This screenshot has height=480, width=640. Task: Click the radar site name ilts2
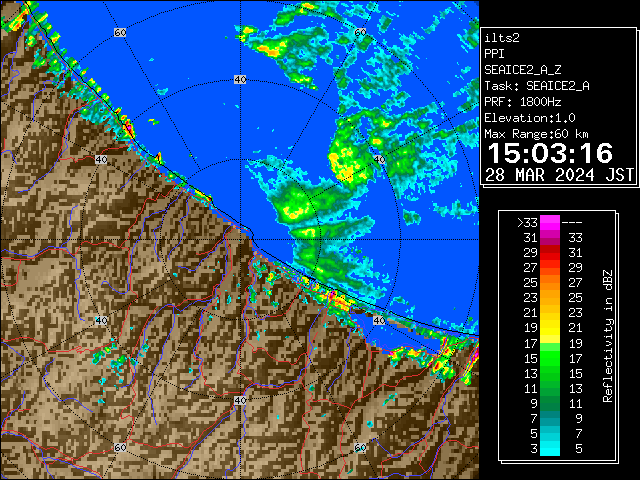coord(502,38)
